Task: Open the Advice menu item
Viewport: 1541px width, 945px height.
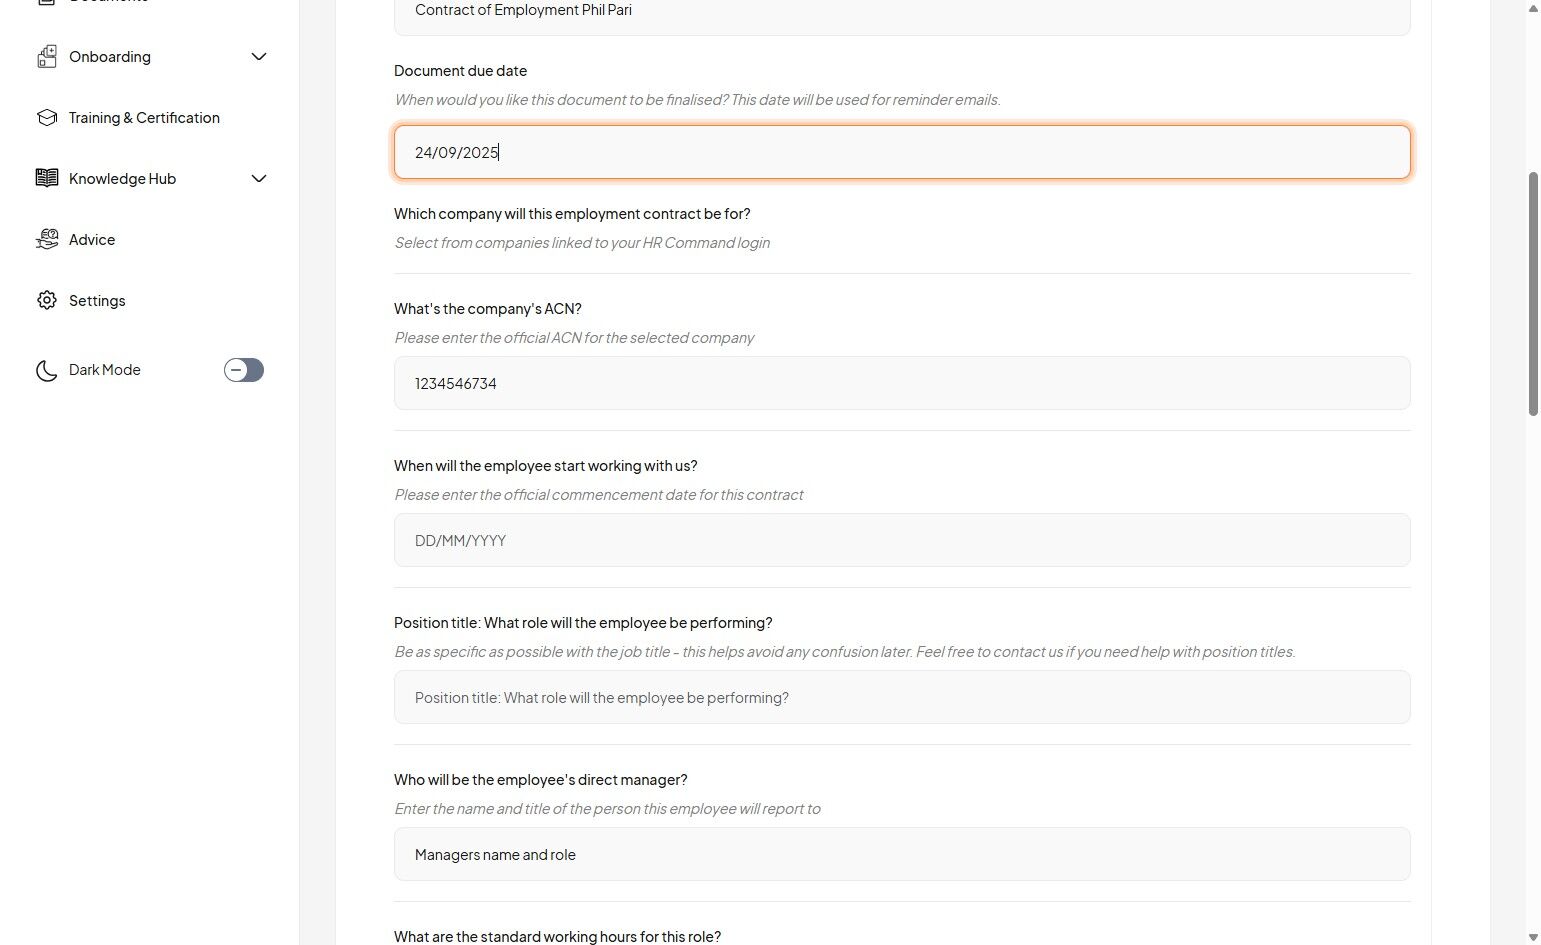Action: pos(92,240)
